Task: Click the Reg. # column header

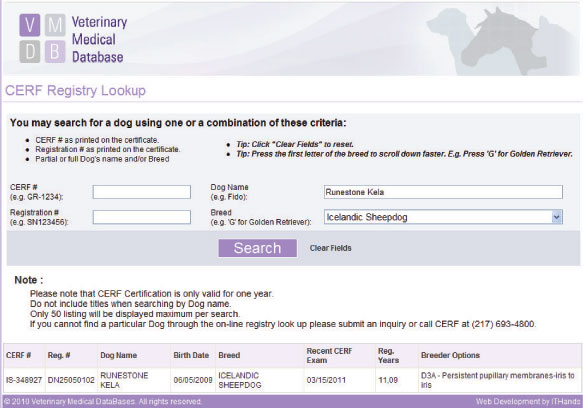Action: [59, 355]
